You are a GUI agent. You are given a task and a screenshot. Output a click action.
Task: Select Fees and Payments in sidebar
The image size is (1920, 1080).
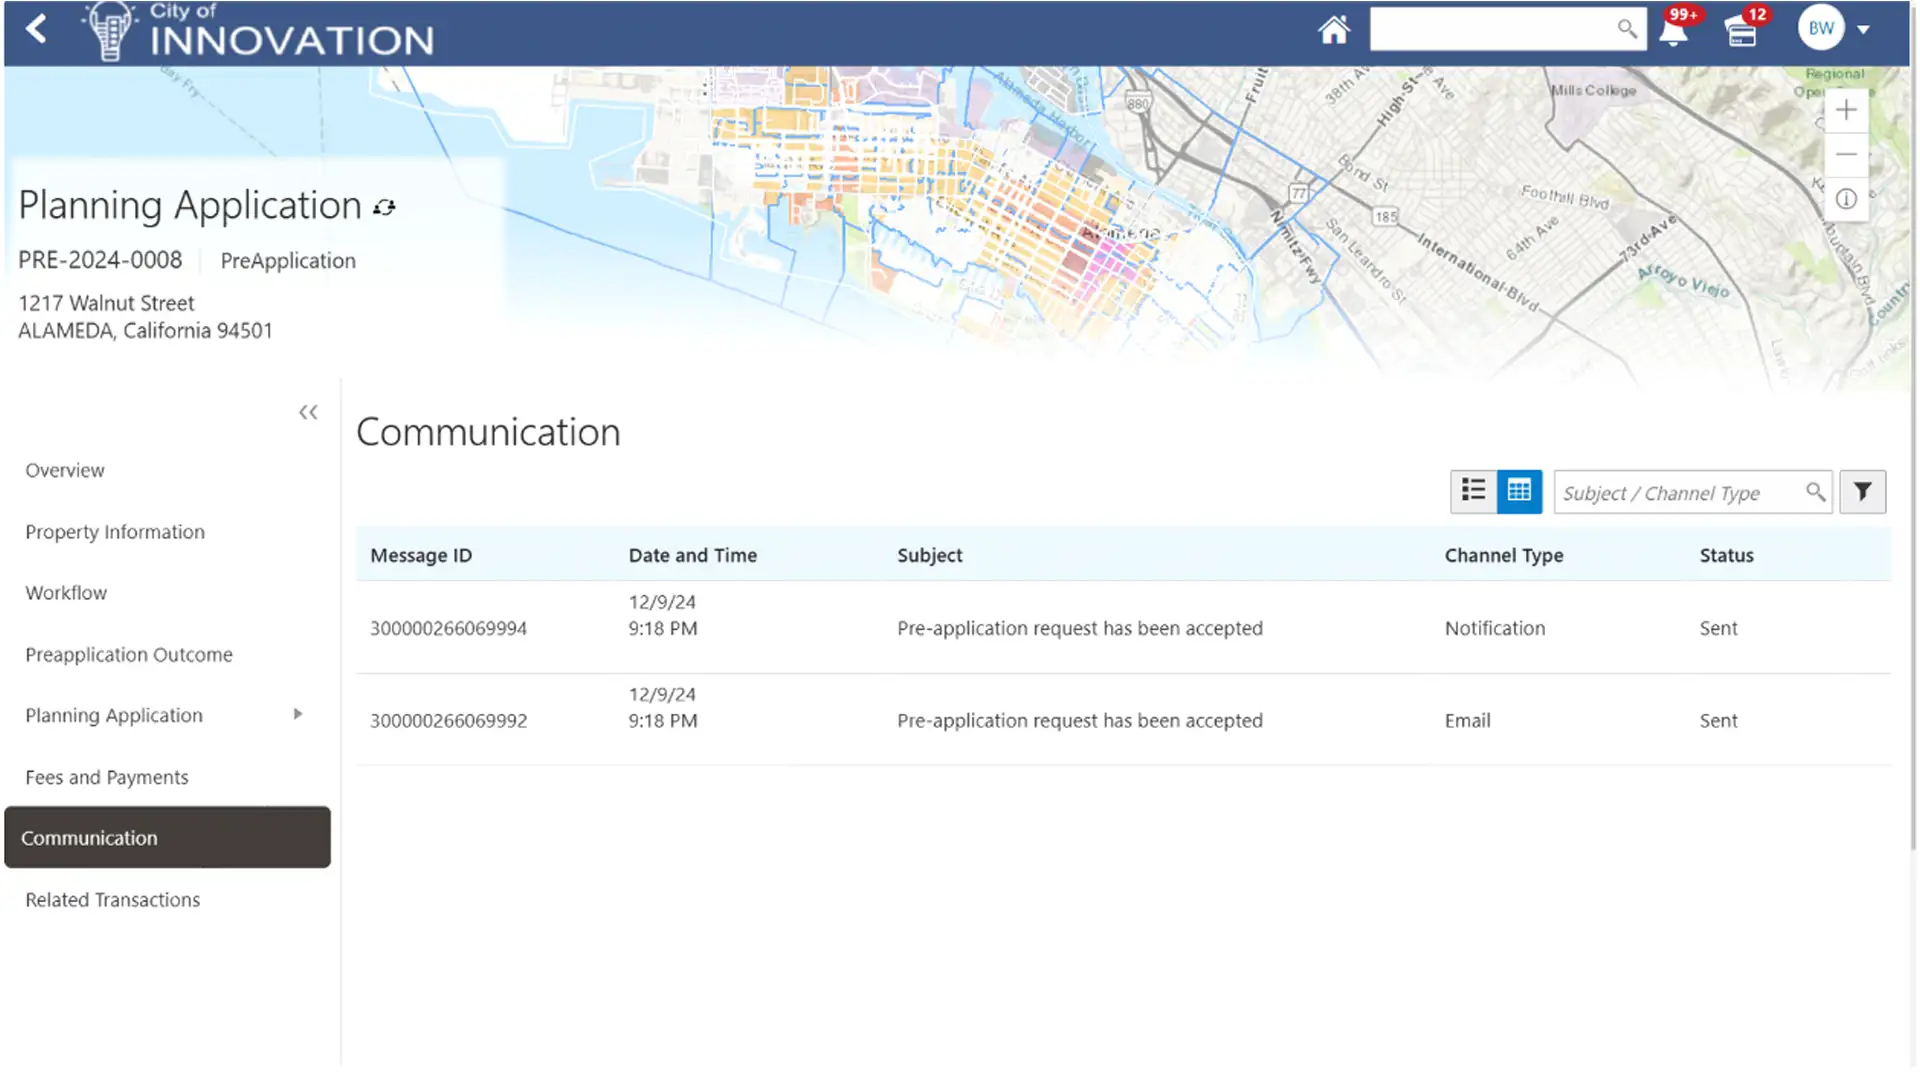[x=107, y=777]
